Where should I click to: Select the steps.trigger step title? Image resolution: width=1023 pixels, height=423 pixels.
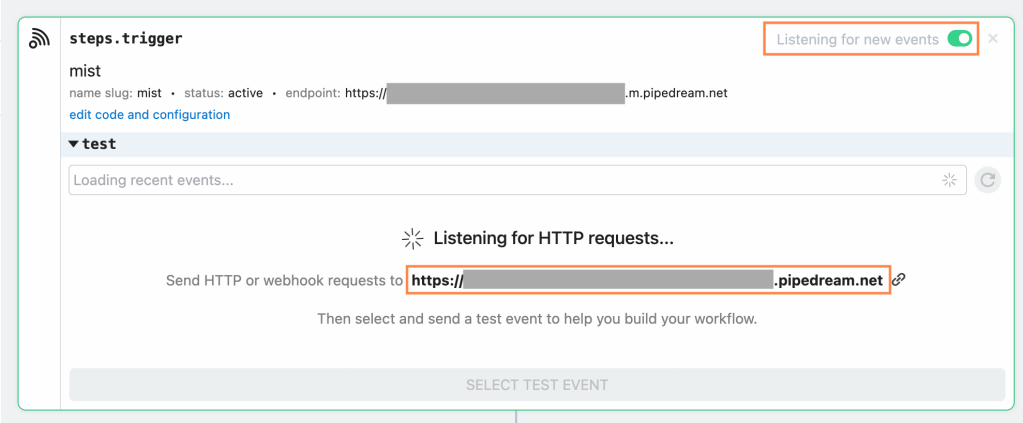125,39
